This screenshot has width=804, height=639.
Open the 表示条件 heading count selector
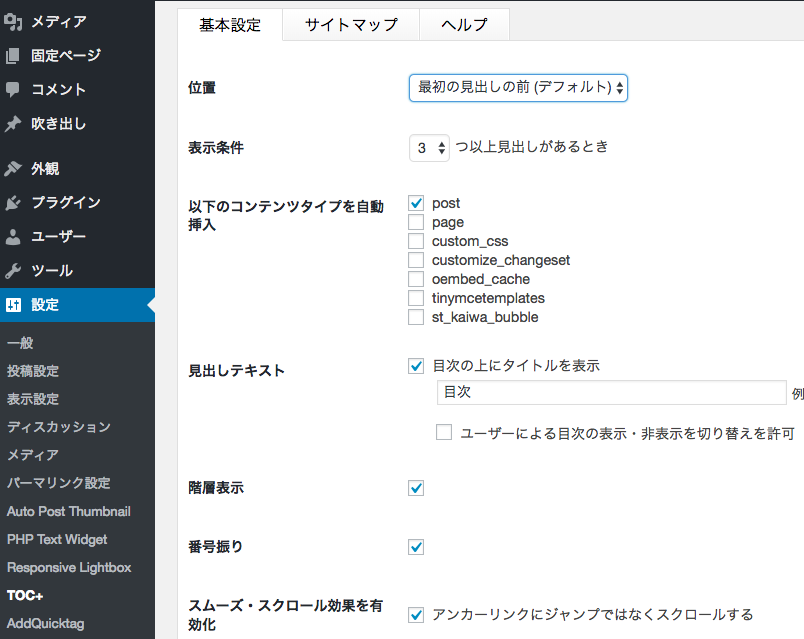[x=429, y=148]
